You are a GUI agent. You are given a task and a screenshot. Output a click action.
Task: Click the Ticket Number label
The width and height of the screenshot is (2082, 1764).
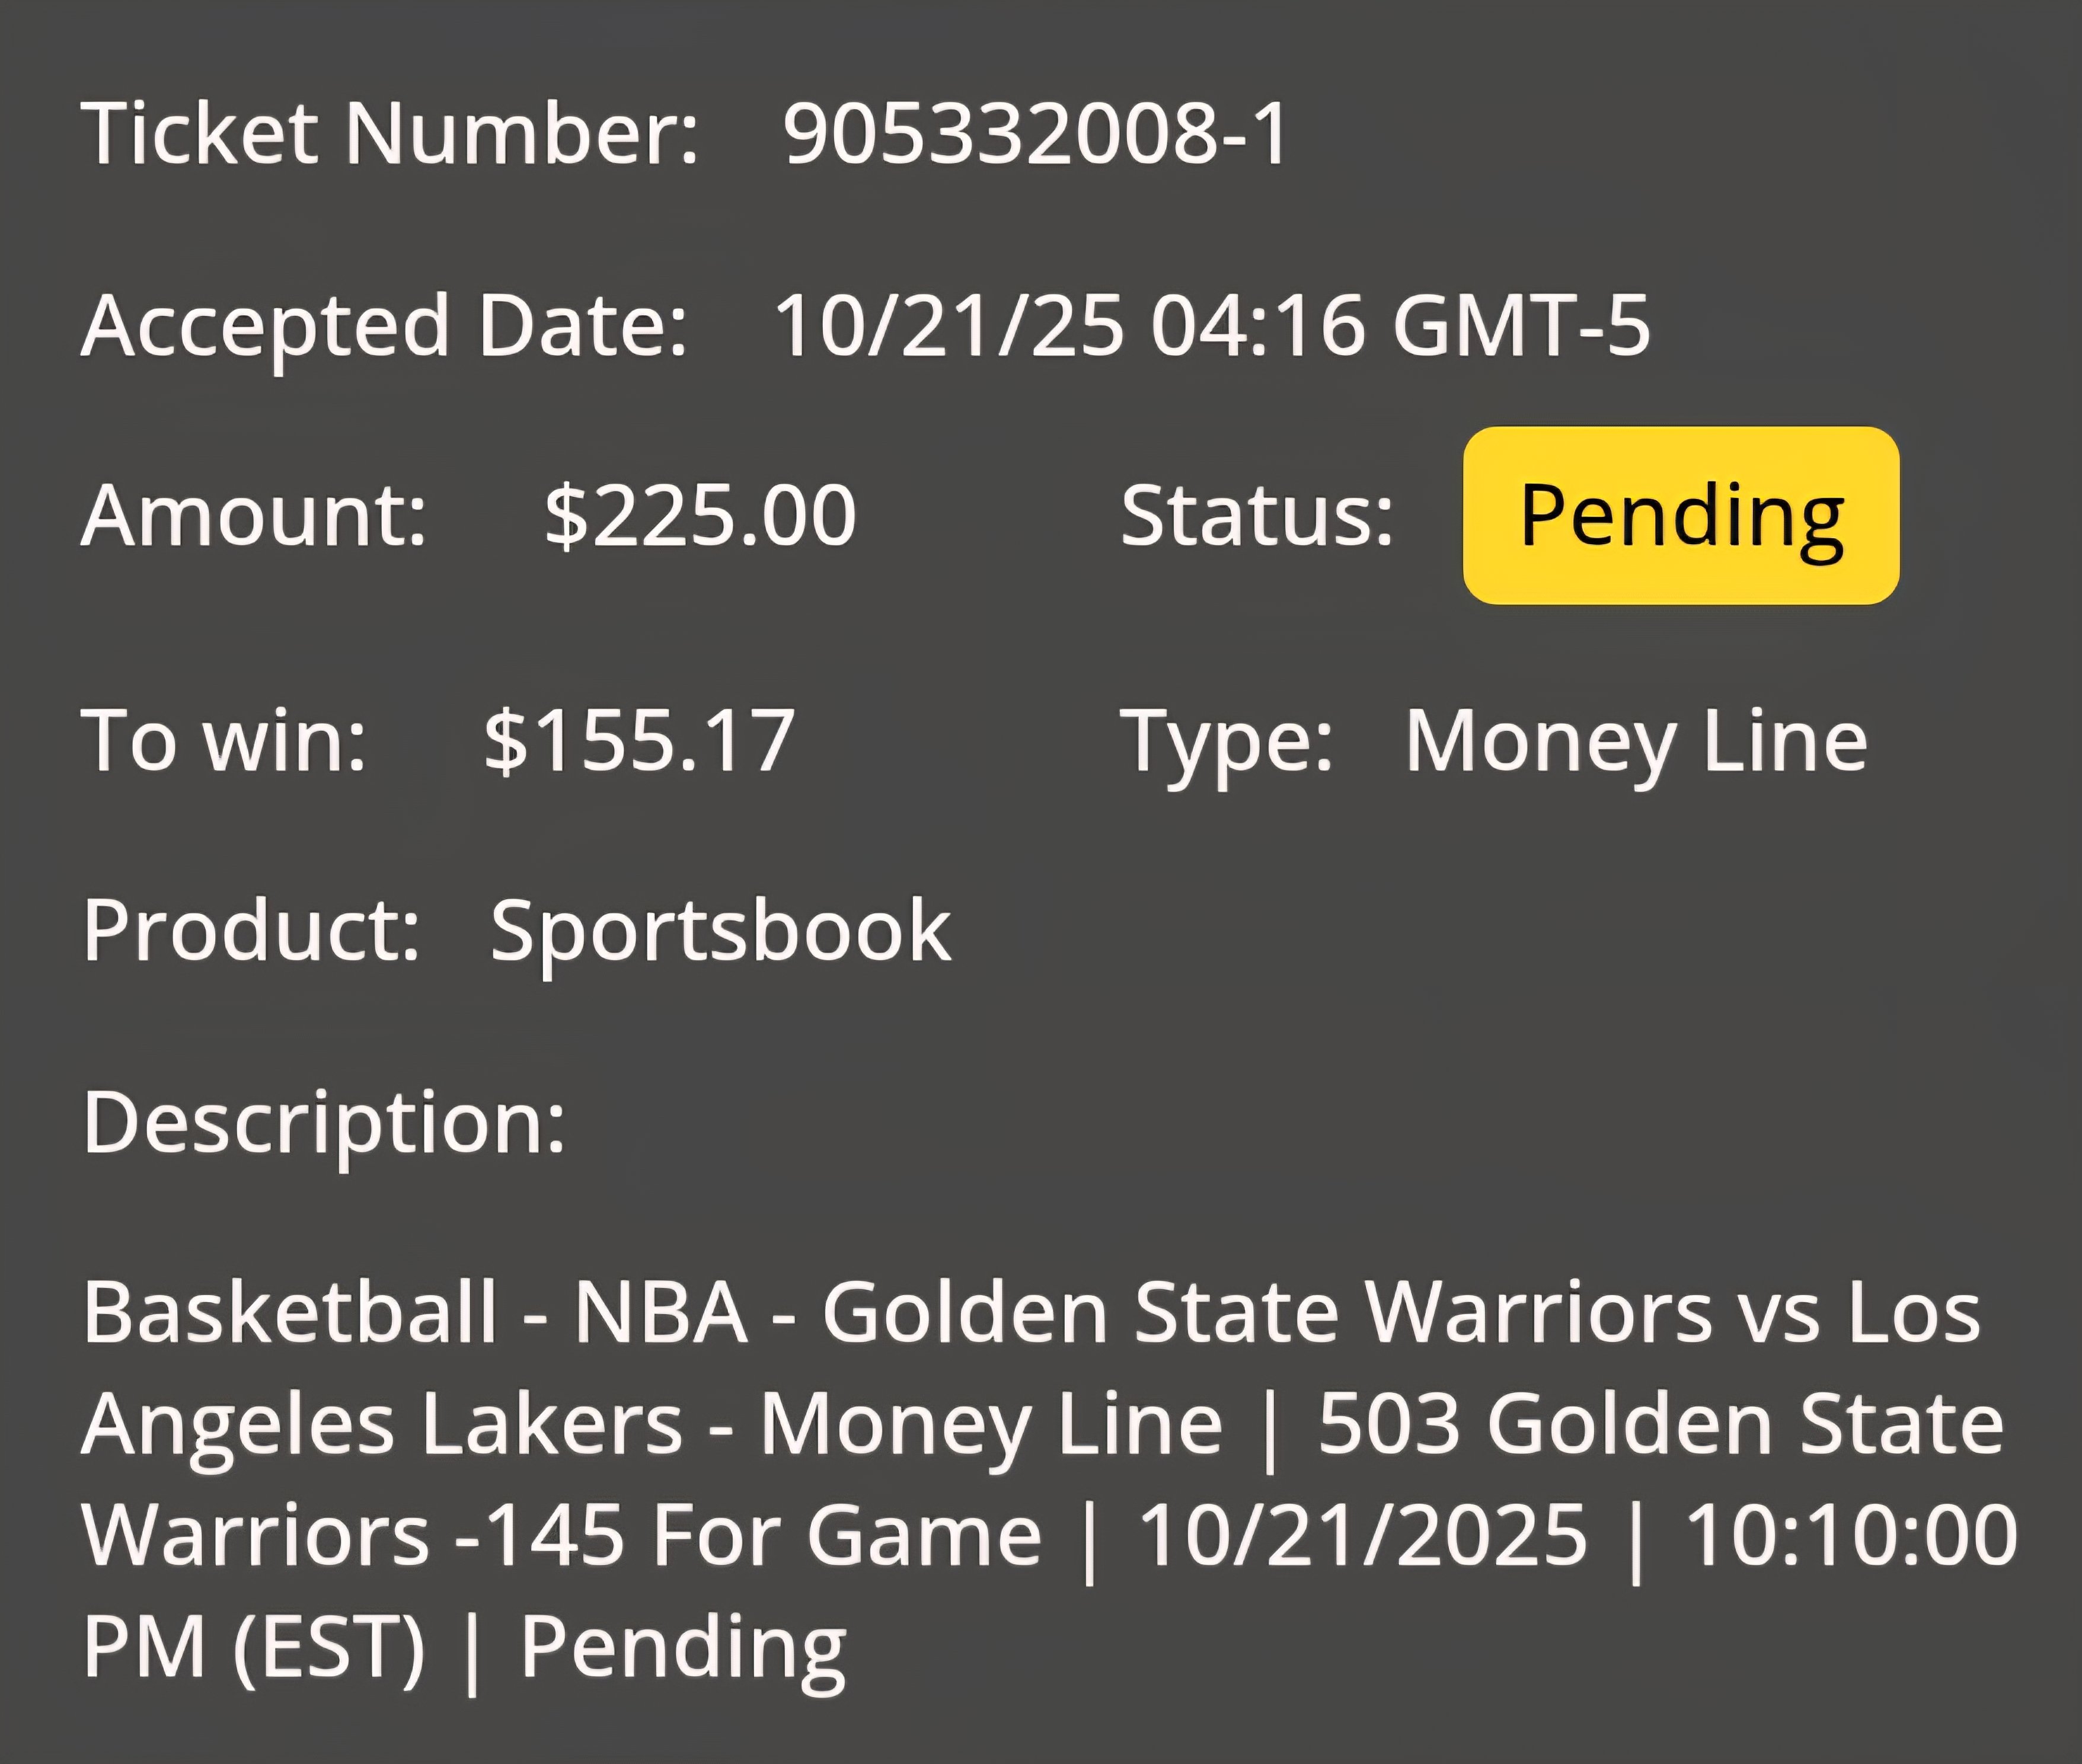tap(390, 133)
